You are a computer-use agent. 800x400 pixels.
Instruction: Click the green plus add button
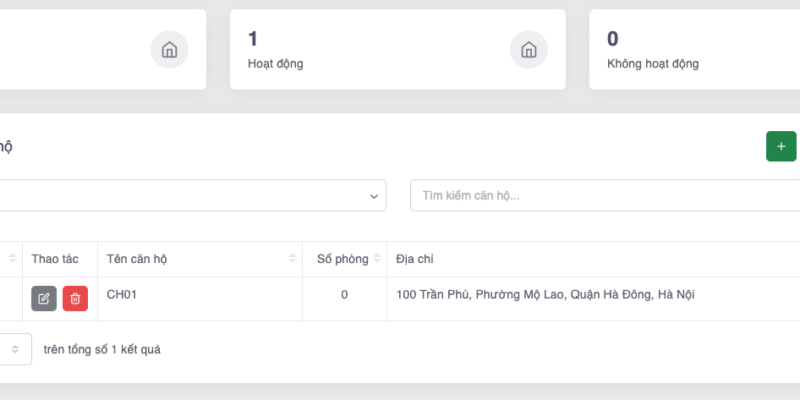click(781, 146)
